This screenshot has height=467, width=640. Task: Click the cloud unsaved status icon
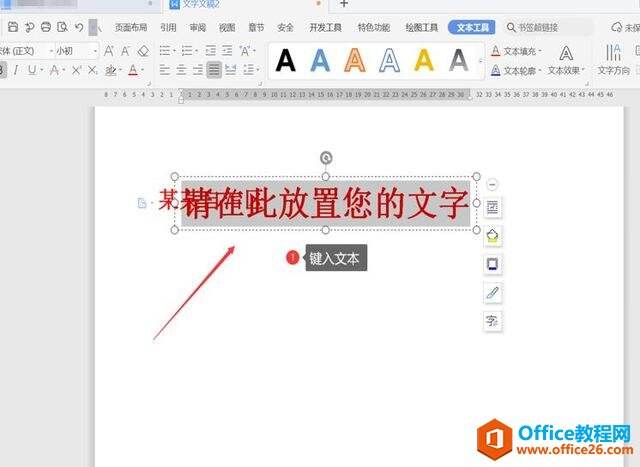[x=616, y=27]
